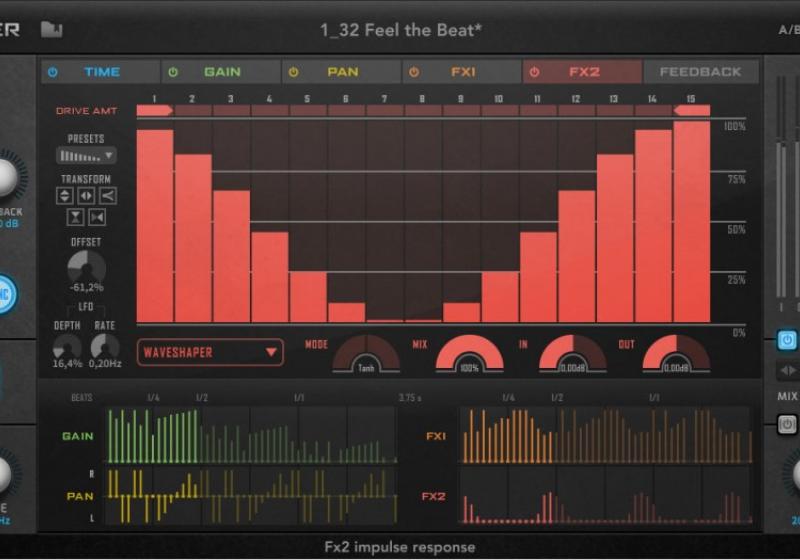
Task: Click the step 2 drive amount bar
Action: point(193,238)
